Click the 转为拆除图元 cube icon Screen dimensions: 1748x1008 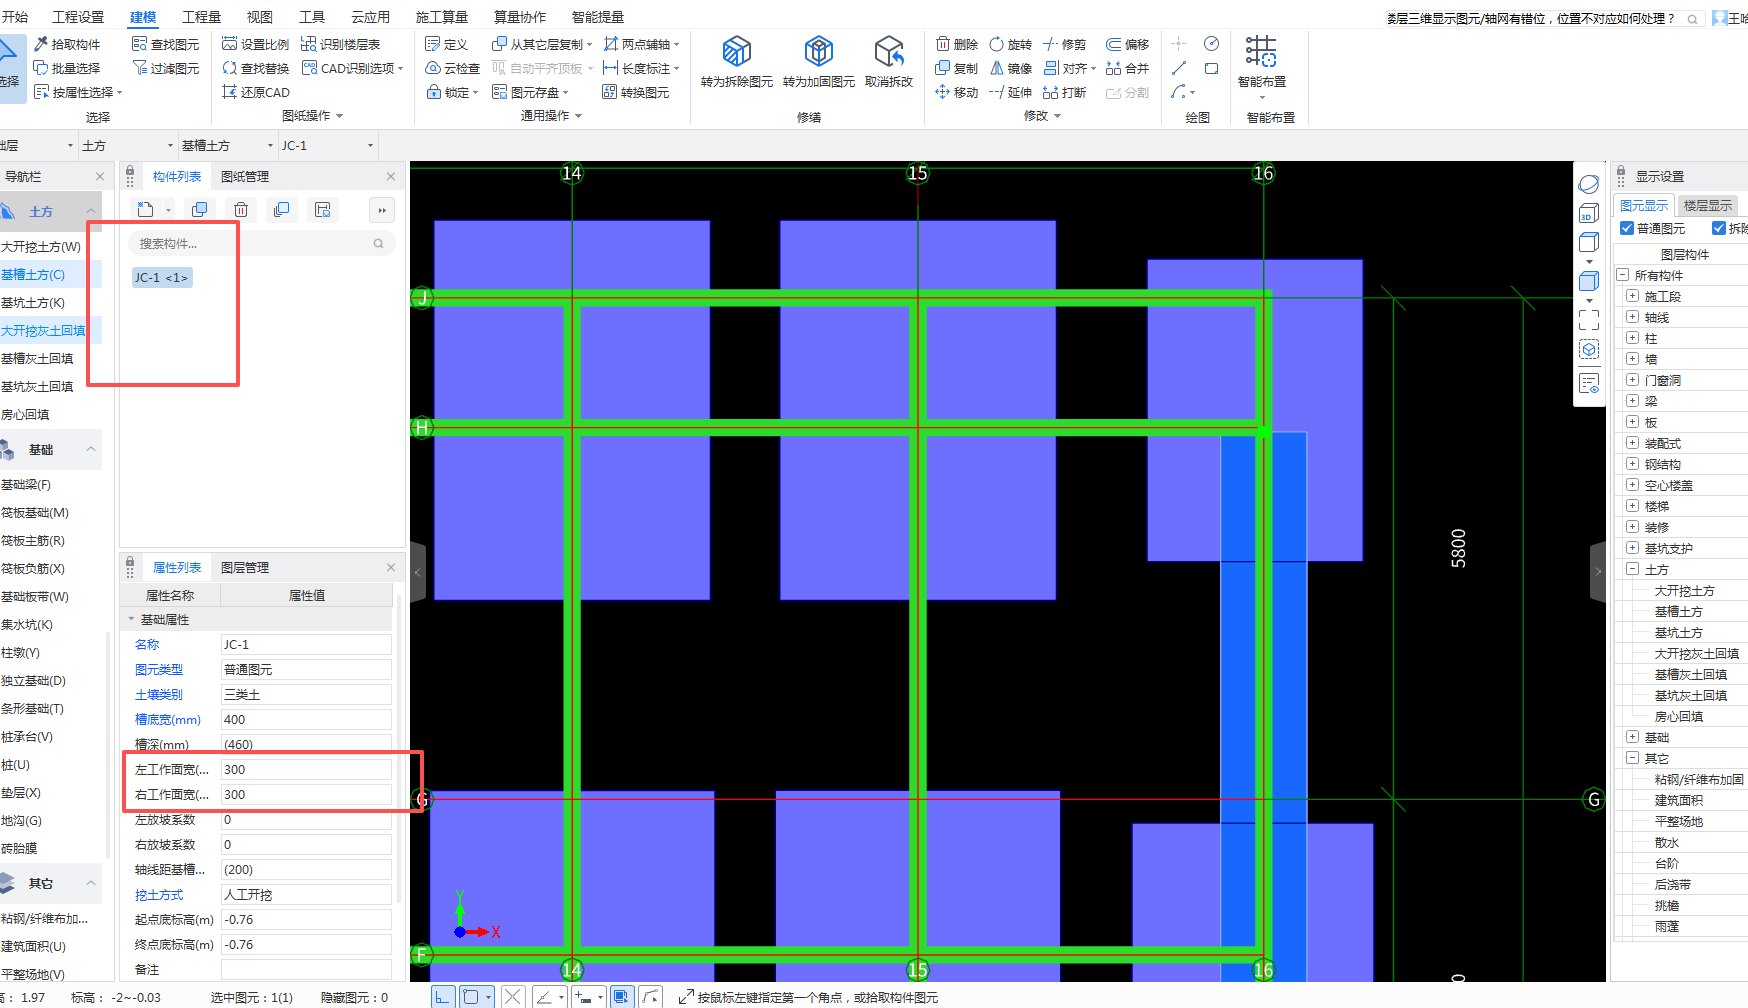pos(737,51)
